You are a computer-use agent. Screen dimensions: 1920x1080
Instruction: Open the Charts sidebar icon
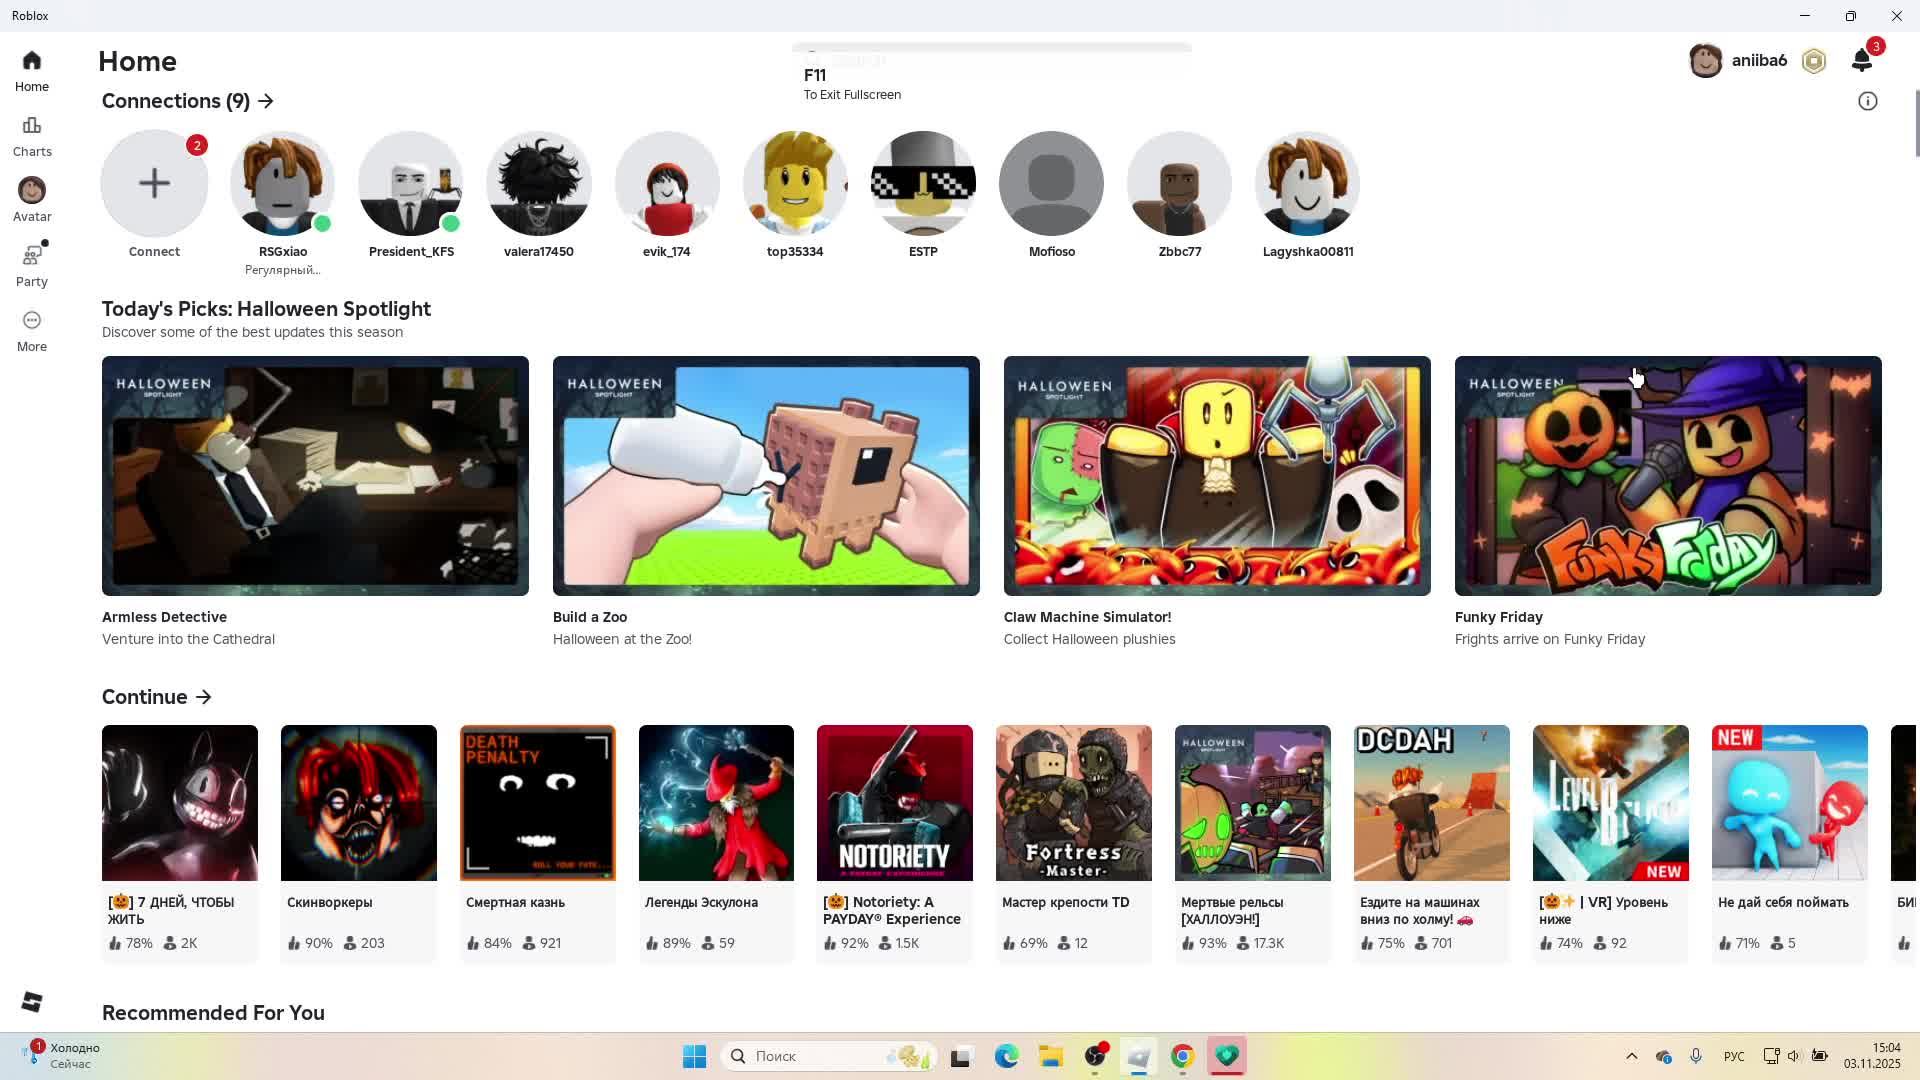(x=32, y=136)
